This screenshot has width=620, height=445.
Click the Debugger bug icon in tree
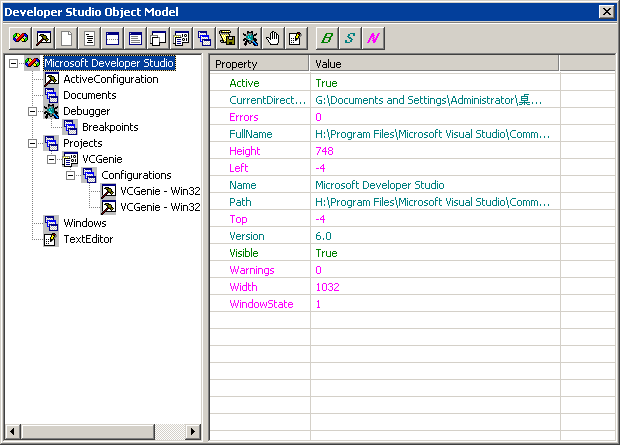[x=51, y=112]
